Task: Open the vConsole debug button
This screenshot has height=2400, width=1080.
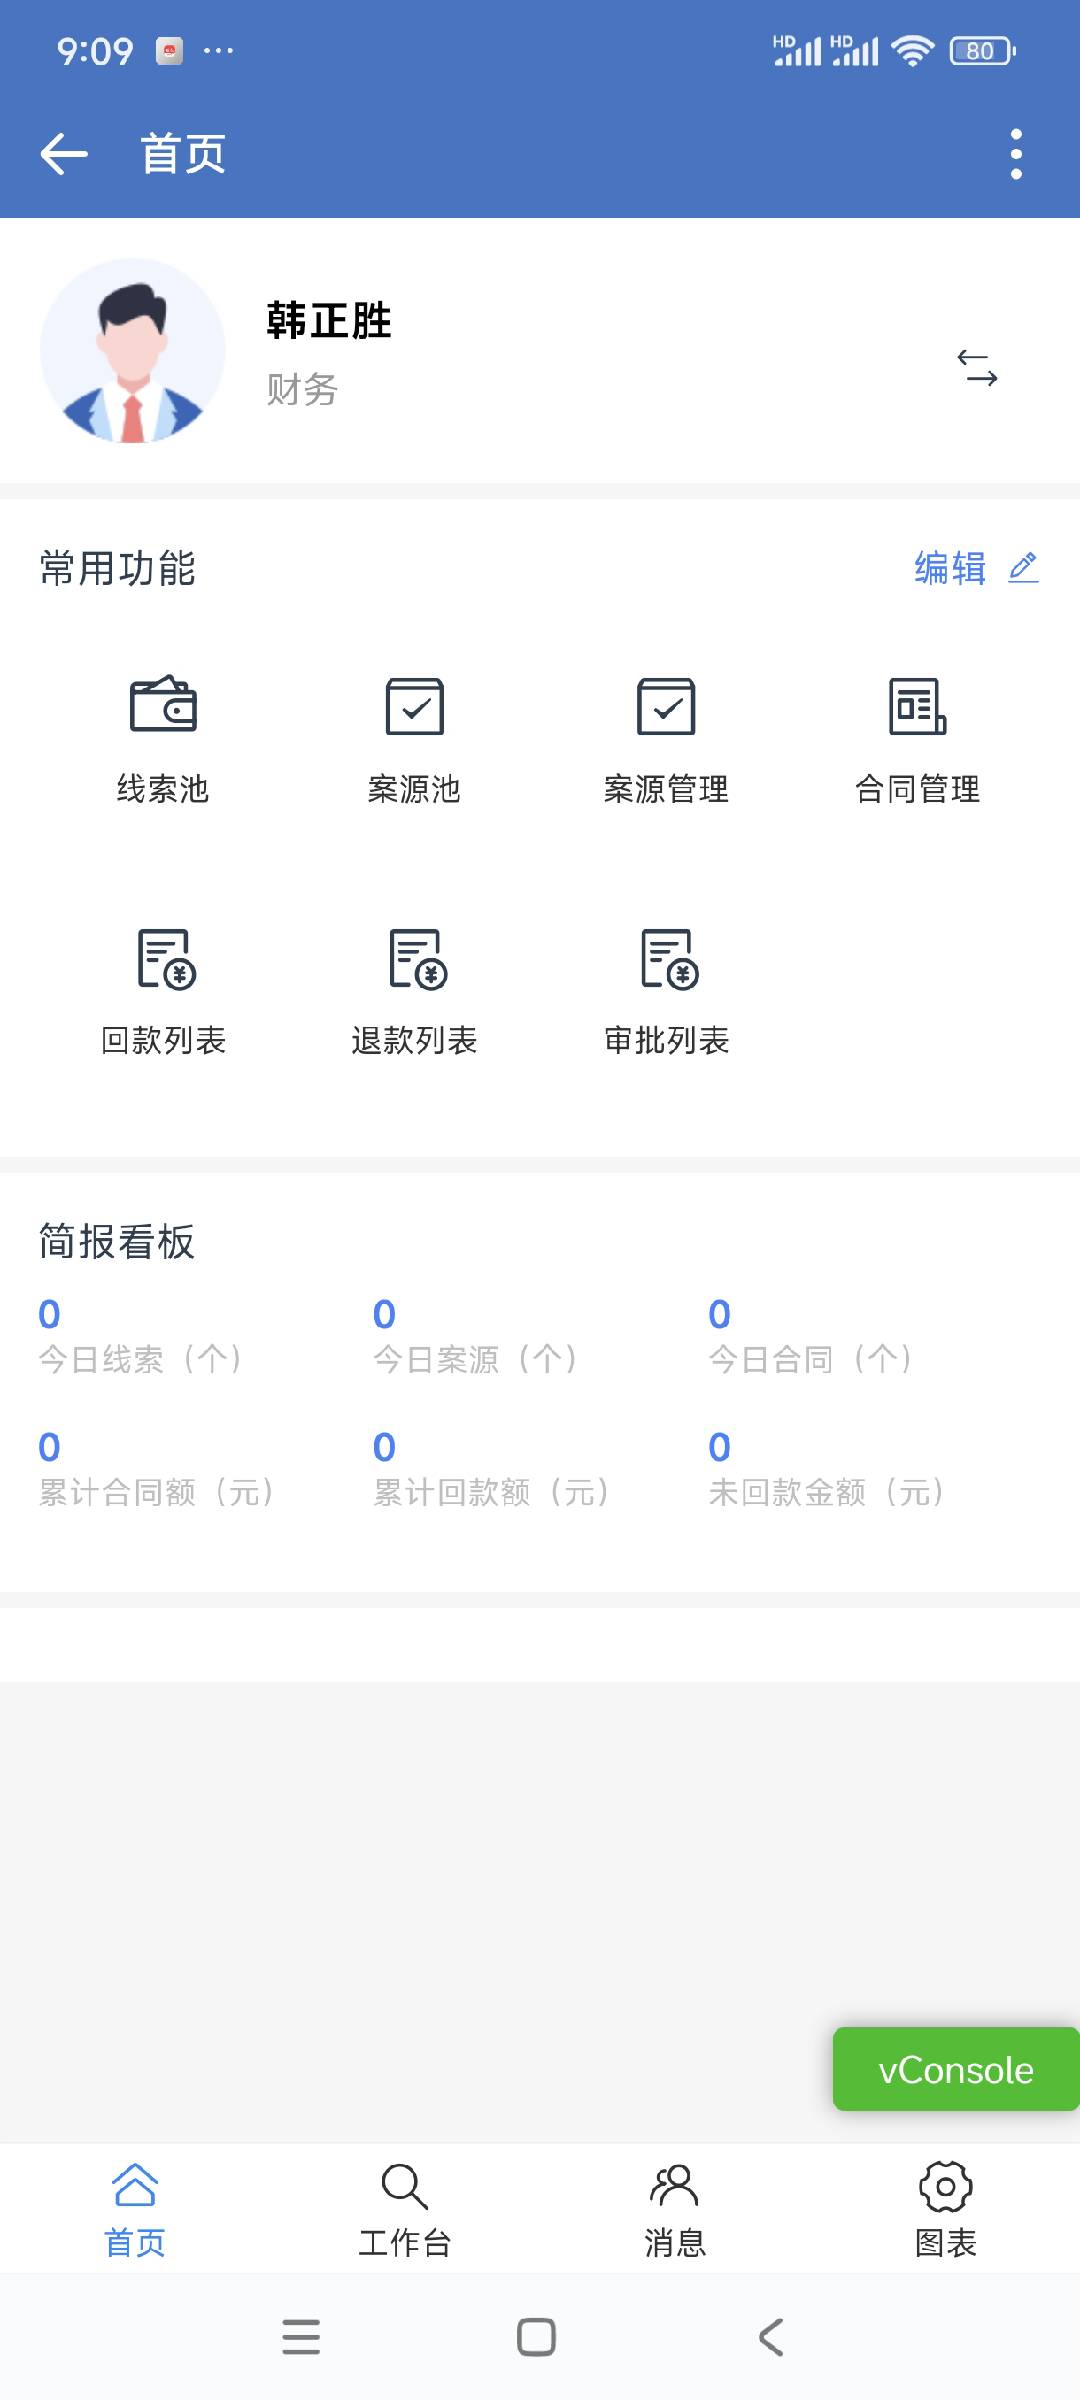Action: point(955,2069)
